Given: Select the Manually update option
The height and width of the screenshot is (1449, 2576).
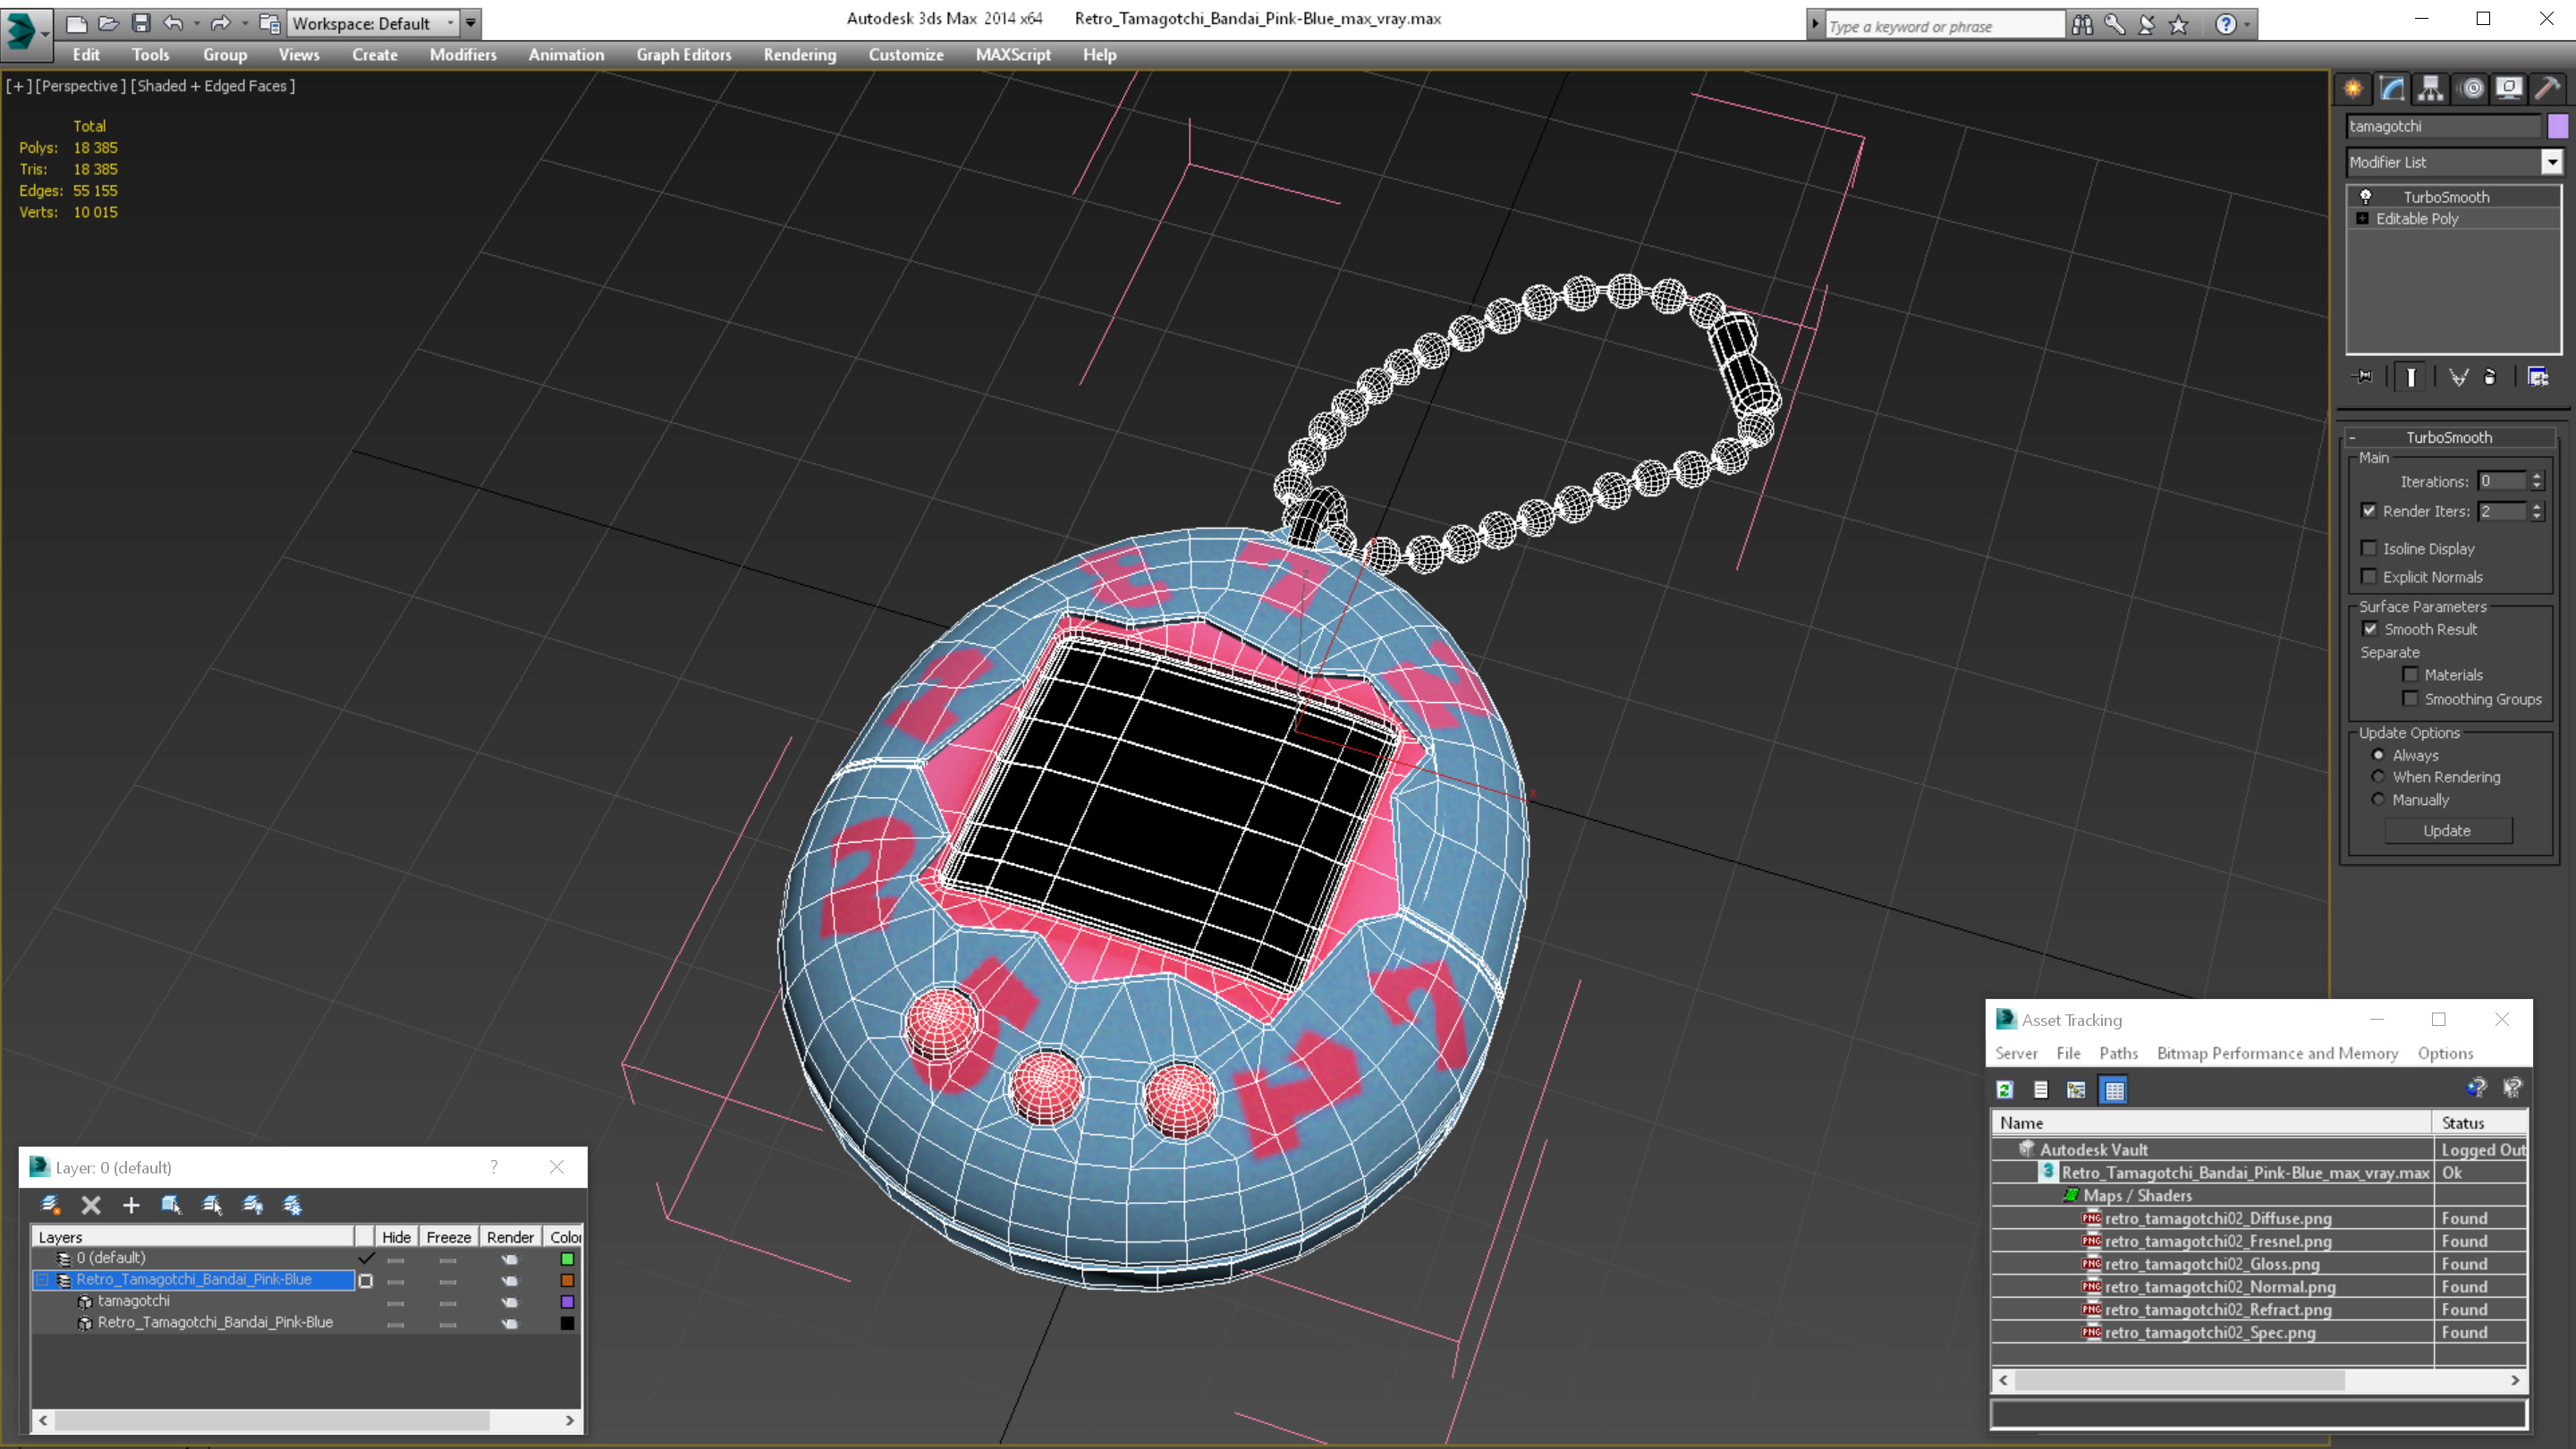Looking at the screenshot, I should (x=2378, y=799).
